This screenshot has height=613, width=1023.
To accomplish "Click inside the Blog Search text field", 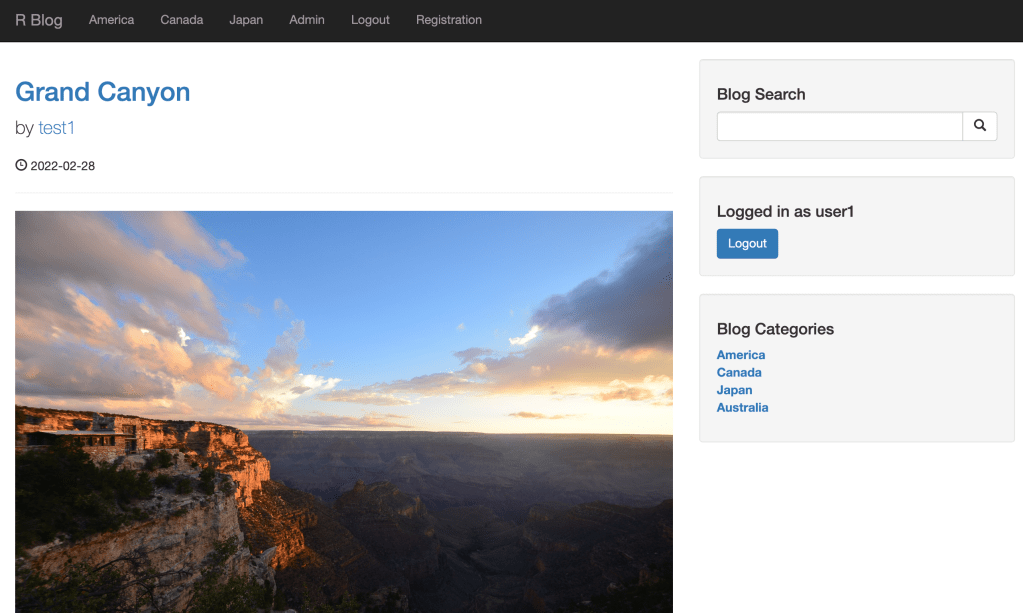I will coord(840,126).
